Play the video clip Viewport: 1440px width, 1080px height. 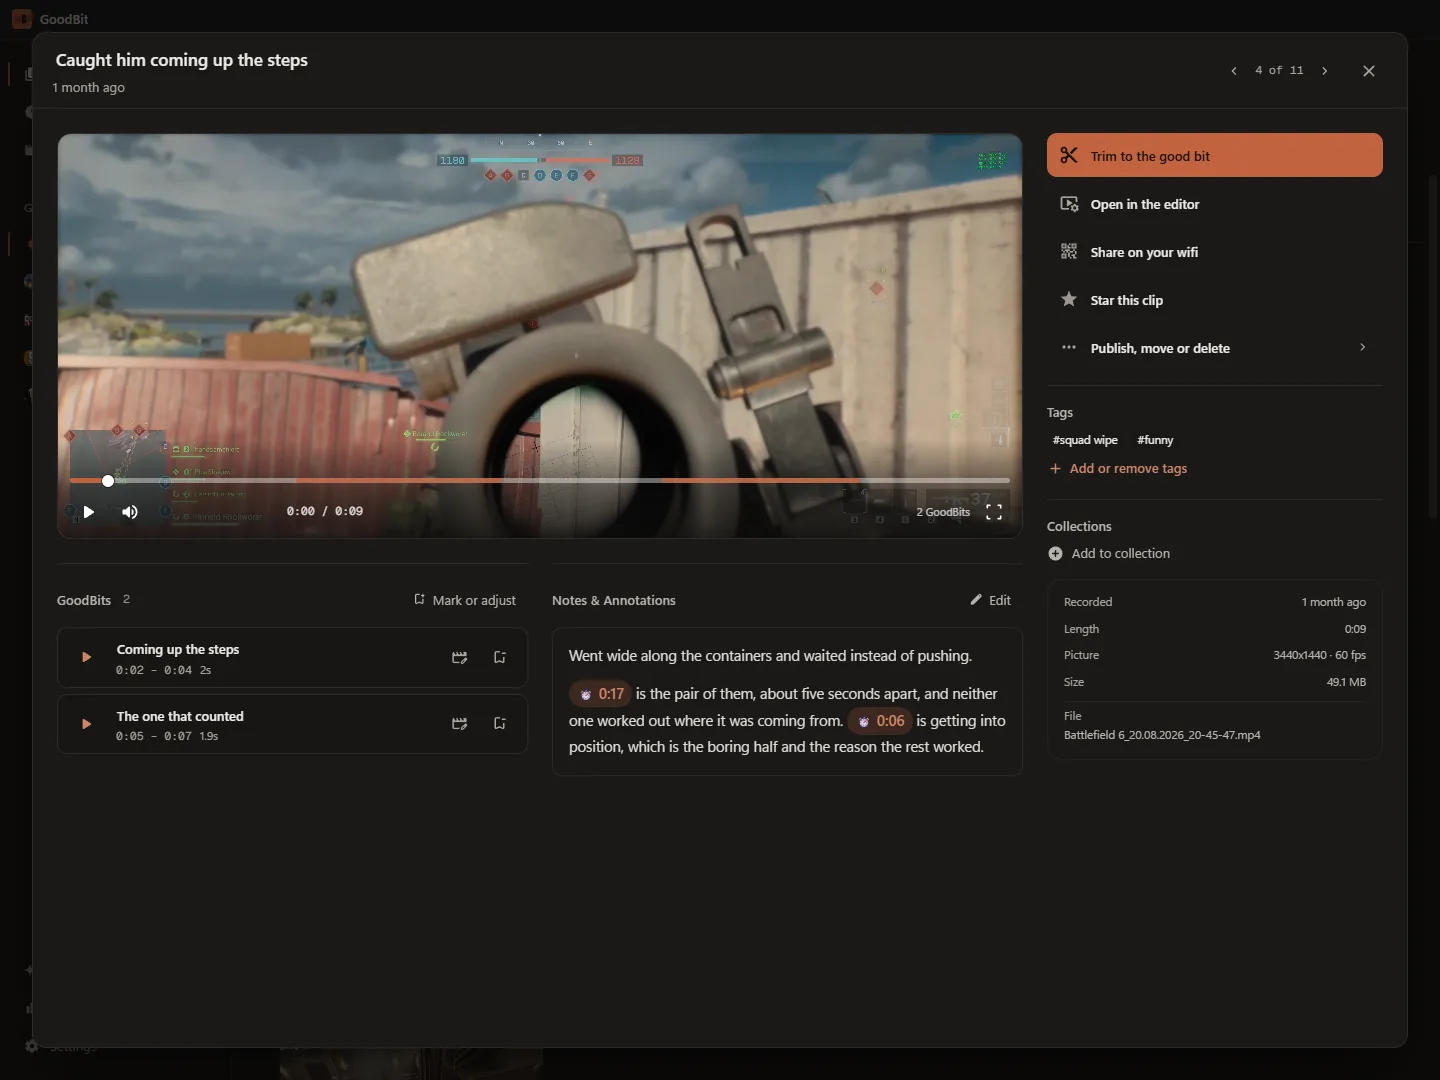pyautogui.click(x=88, y=512)
